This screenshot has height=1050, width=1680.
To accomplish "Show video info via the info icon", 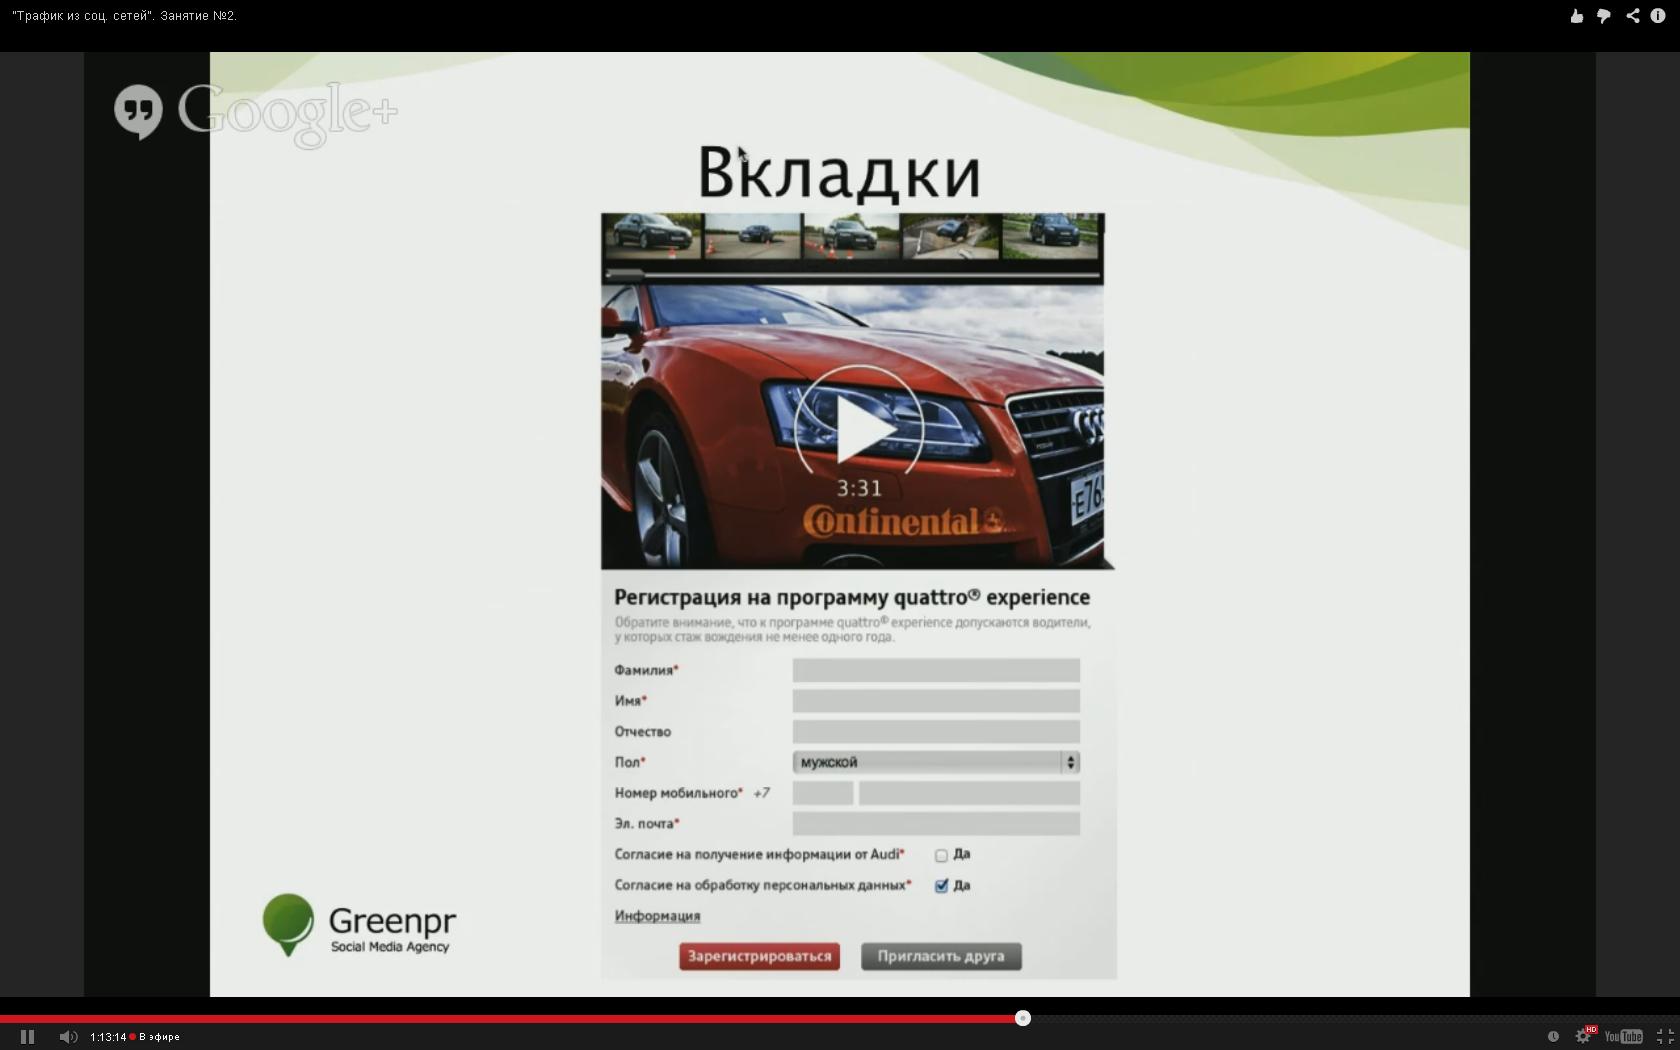I will pos(1658,16).
